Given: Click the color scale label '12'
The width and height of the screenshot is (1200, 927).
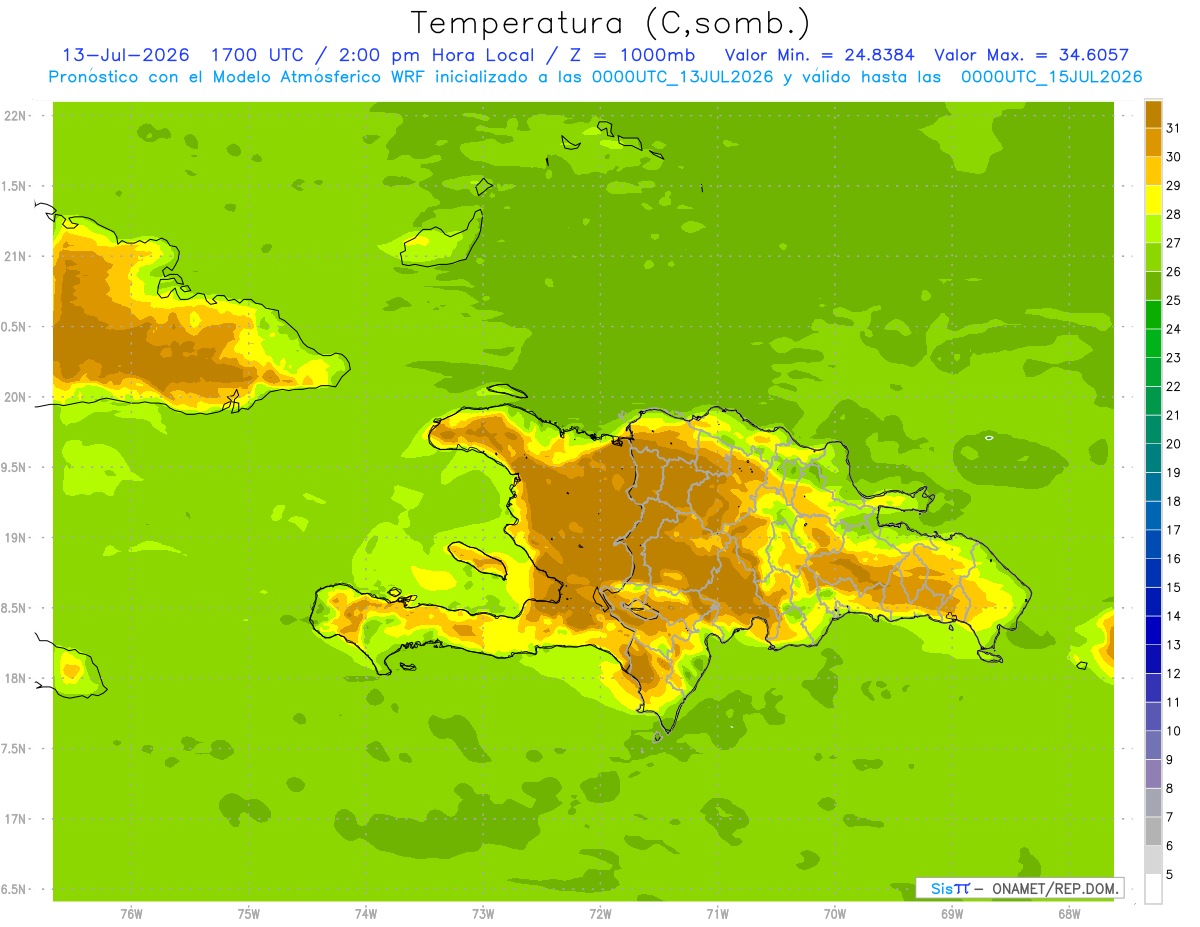Looking at the screenshot, I should coord(1173,673).
